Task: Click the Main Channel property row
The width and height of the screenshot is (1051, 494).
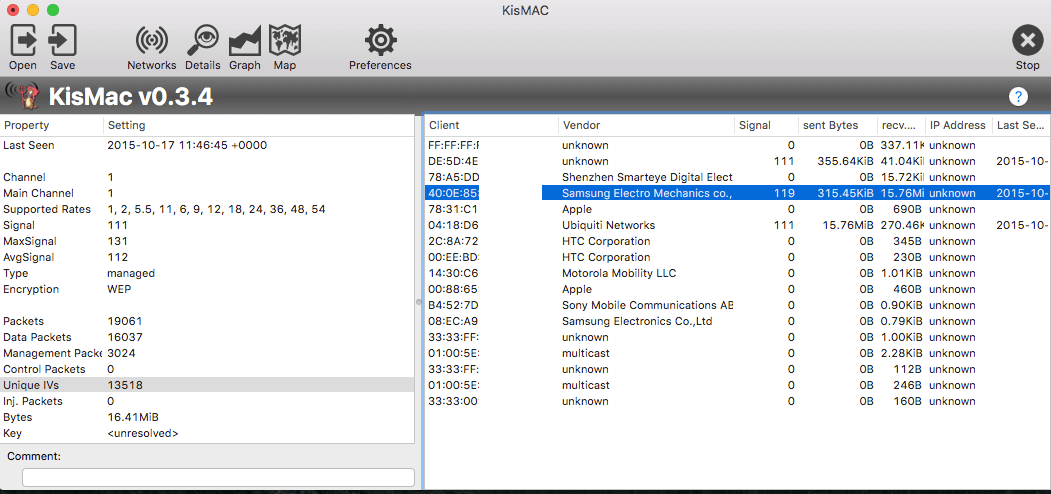Action: pyautogui.click(x=207, y=193)
